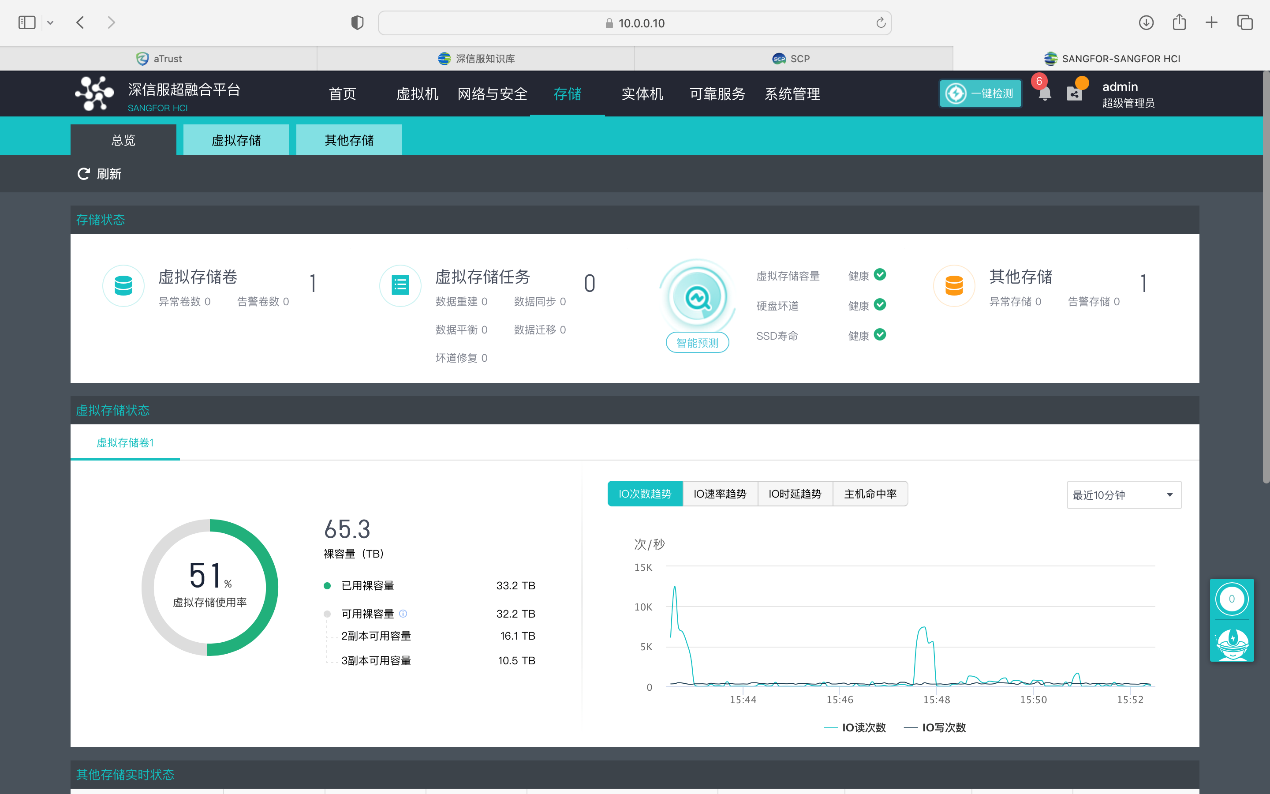This screenshot has width=1270, height=794.
Task: Click the info icon beside 可用裸容量
Action: 403,614
